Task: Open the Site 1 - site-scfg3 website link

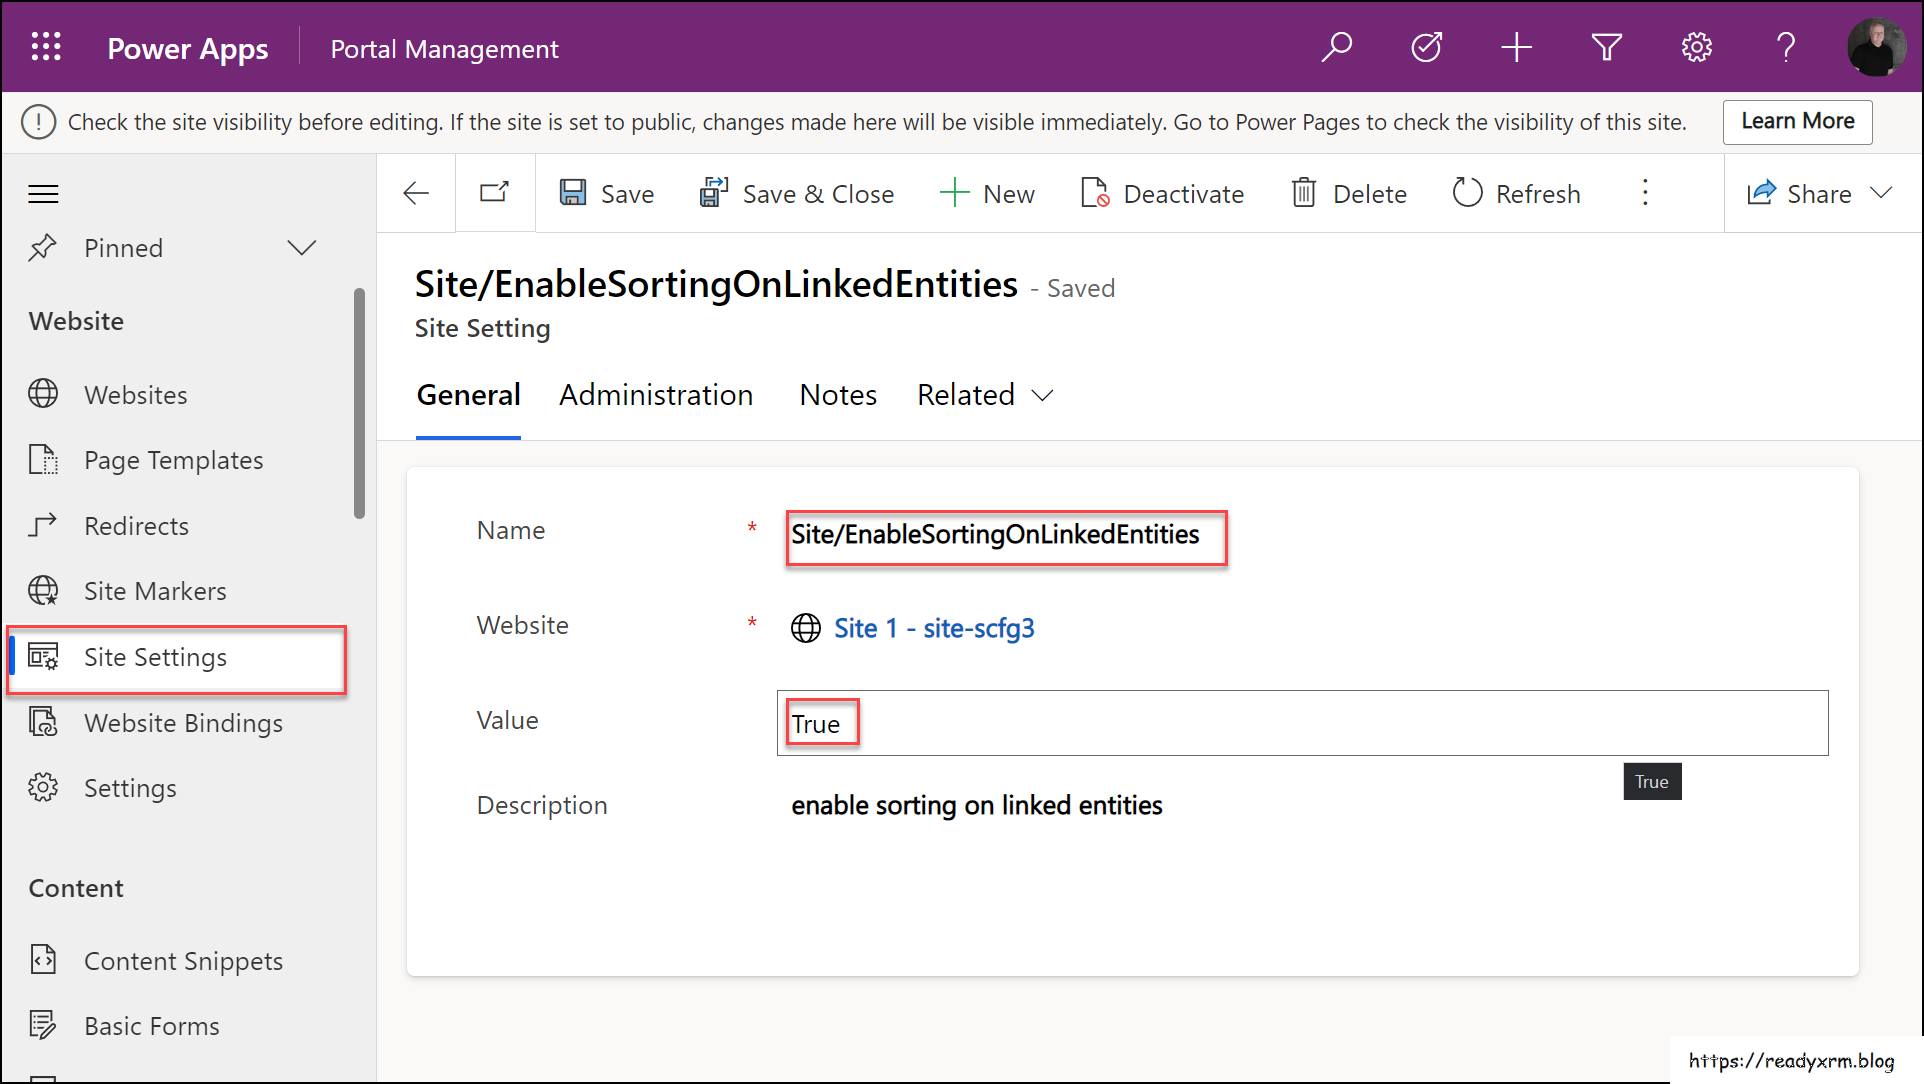Action: tap(933, 628)
